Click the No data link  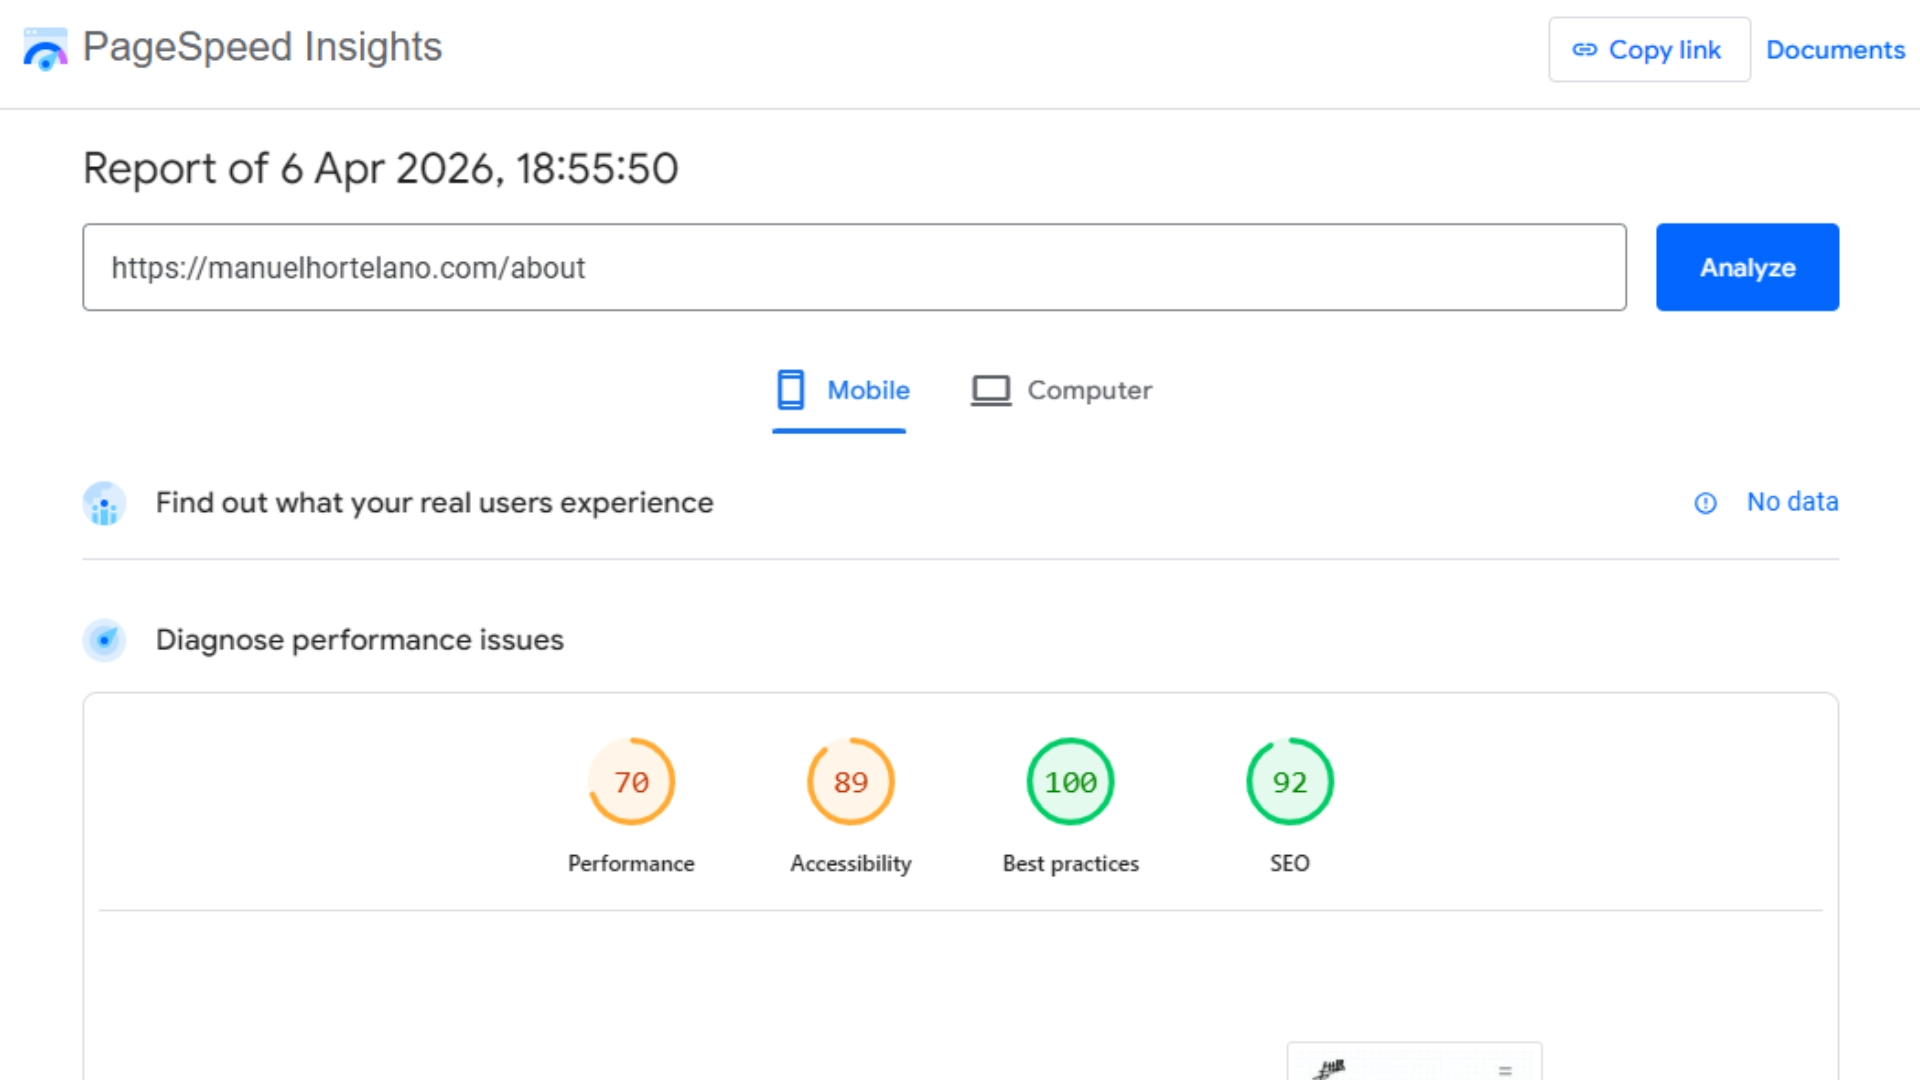click(1792, 502)
